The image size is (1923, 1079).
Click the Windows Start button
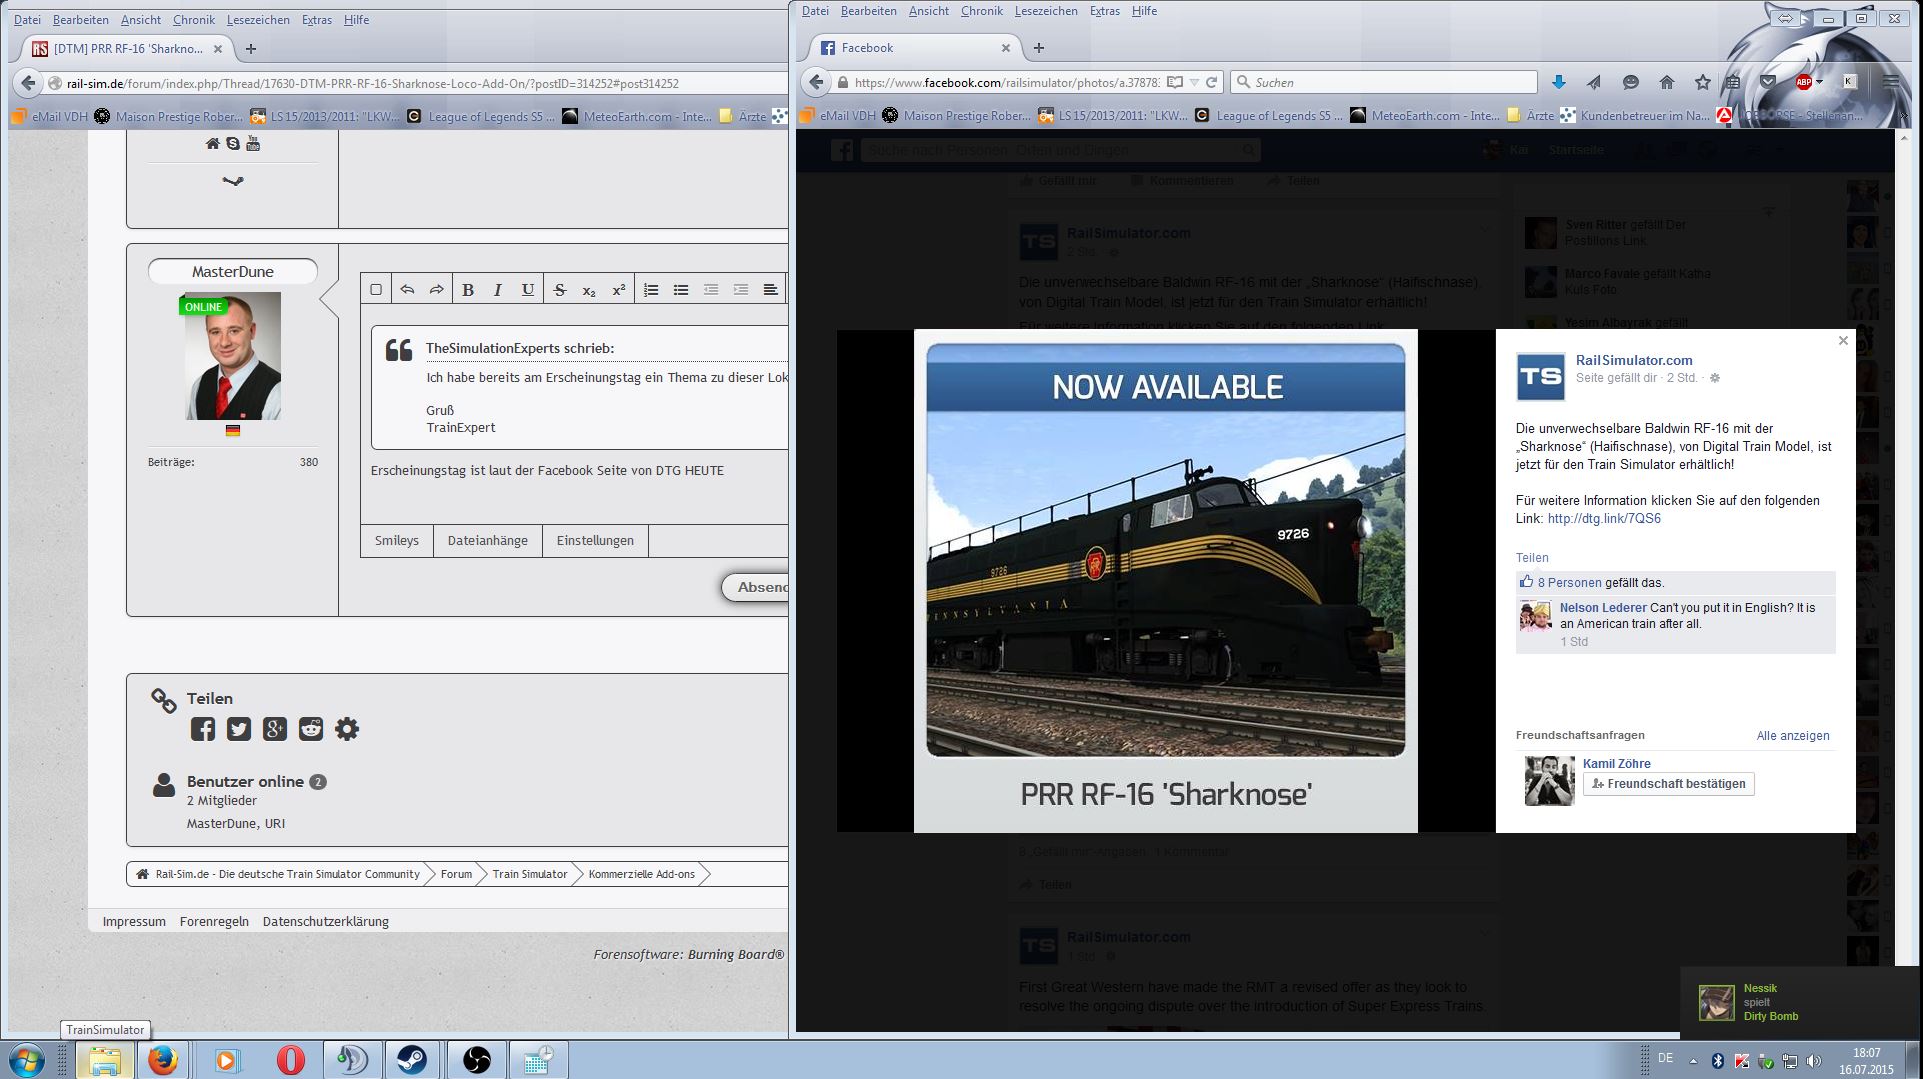[27, 1059]
